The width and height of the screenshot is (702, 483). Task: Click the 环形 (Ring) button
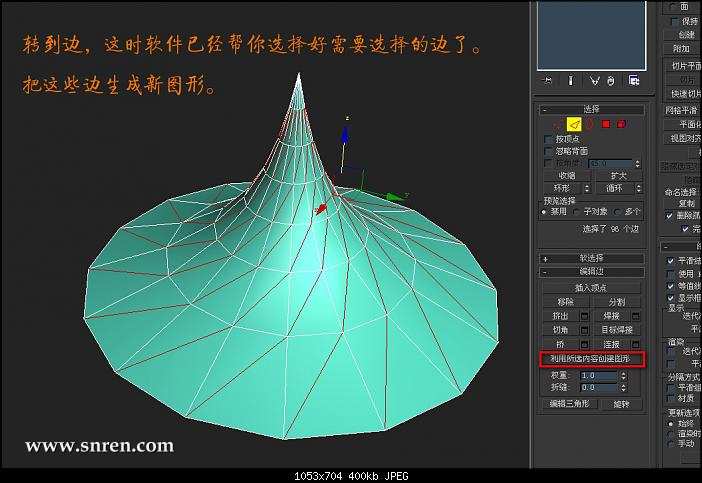(563, 188)
